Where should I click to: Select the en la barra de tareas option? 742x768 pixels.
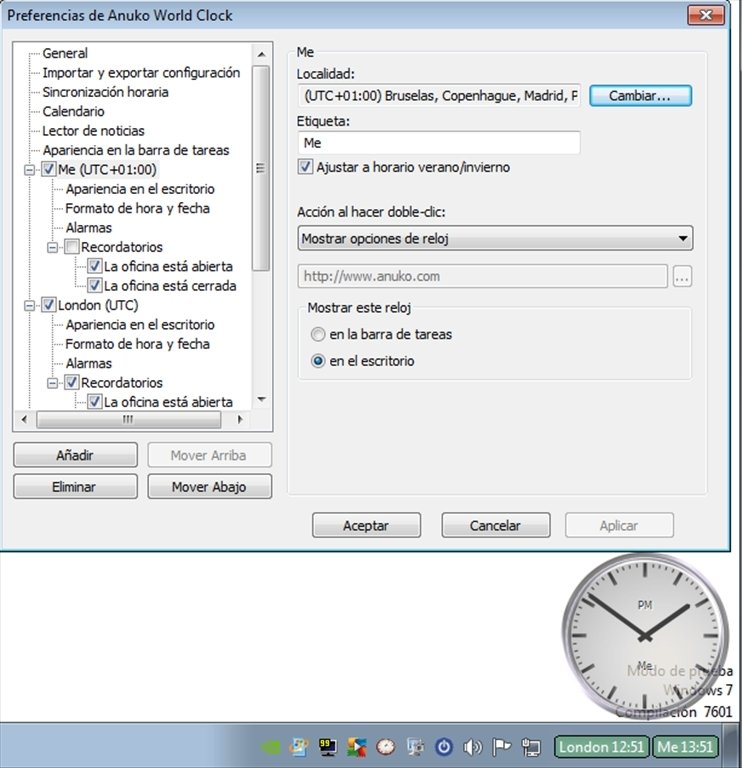tap(318, 335)
